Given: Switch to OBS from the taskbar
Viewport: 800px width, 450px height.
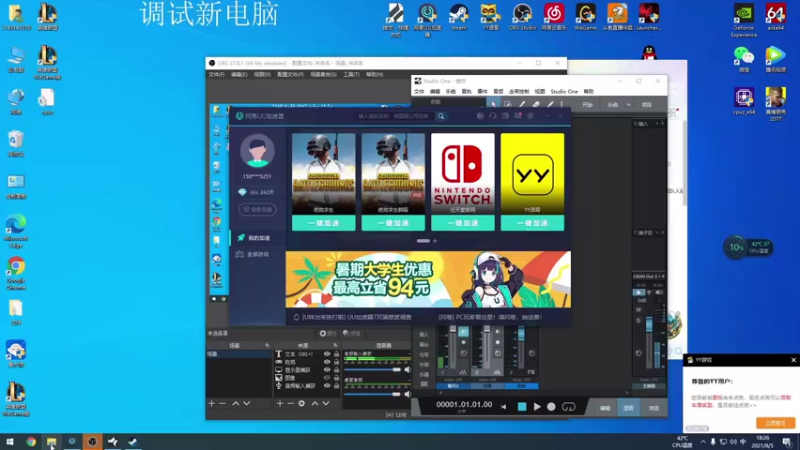Looking at the screenshot, I should coord(92,442).
